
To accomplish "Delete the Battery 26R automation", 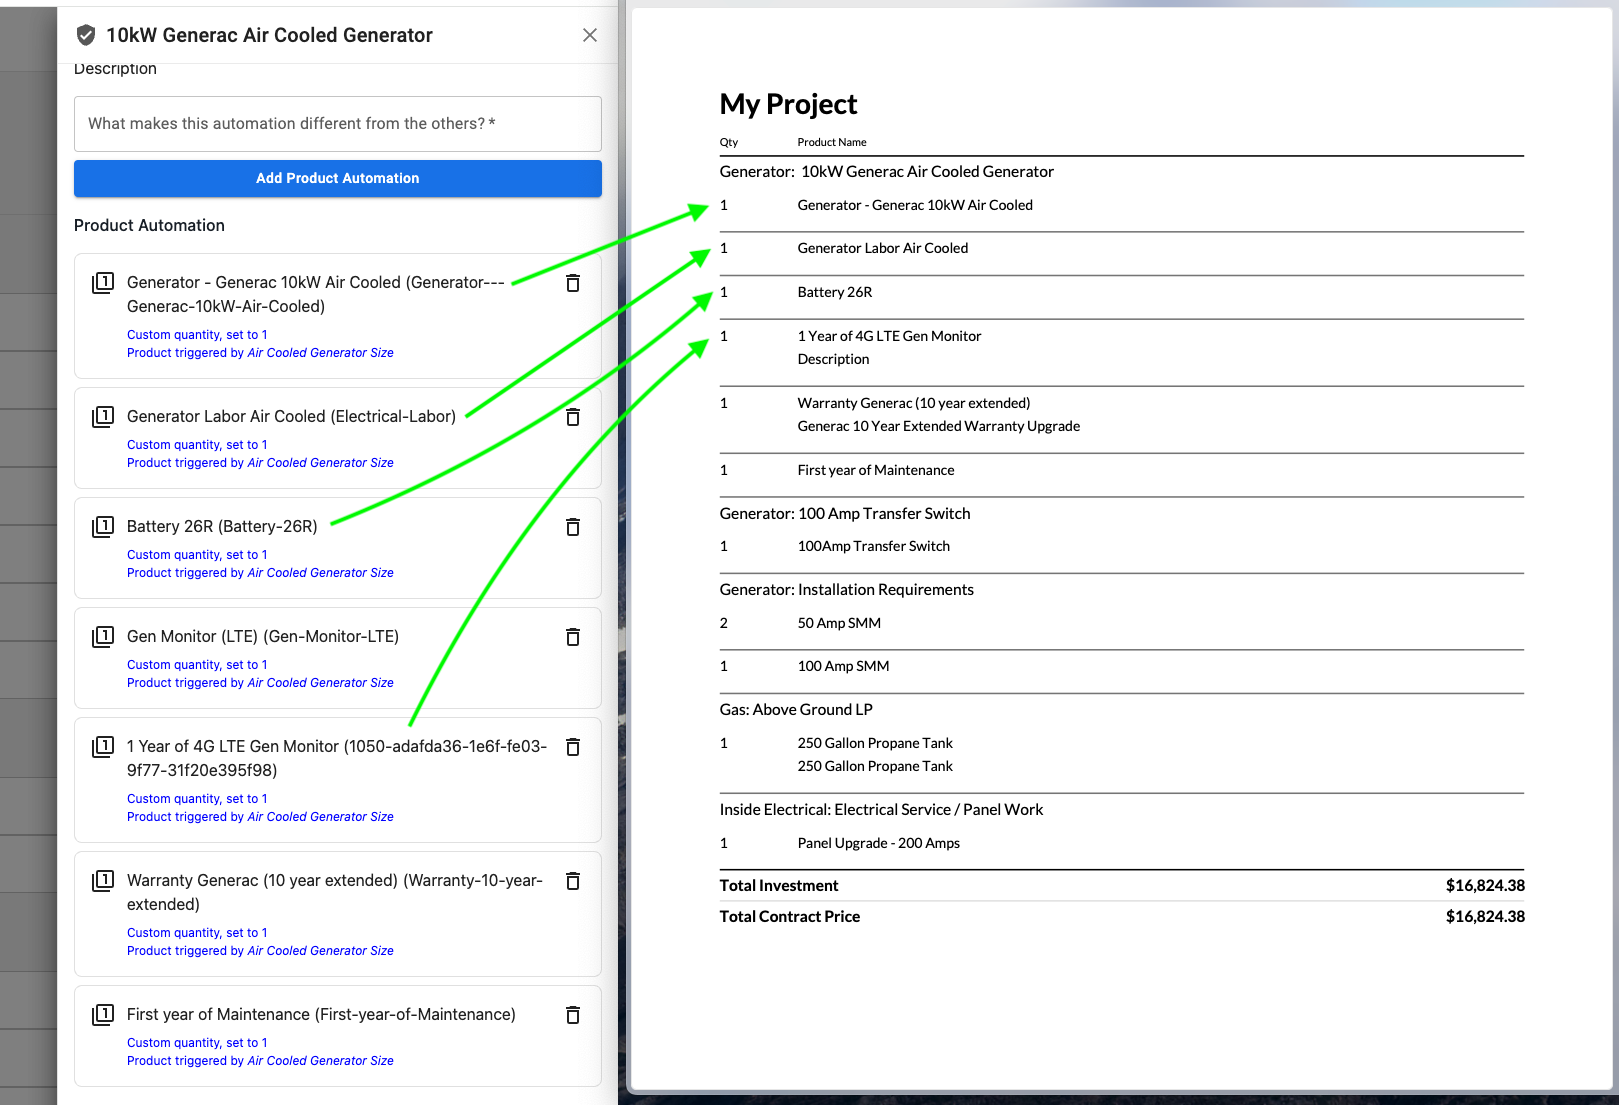I will point(573,527).
